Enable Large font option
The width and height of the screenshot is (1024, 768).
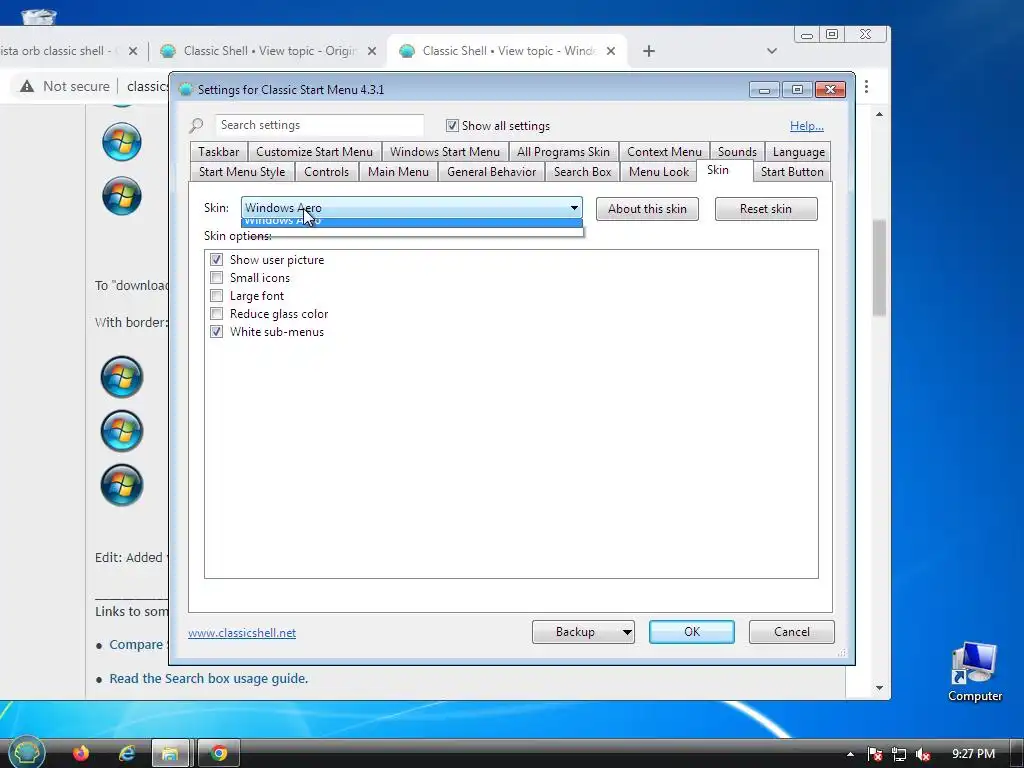point(216,296)
